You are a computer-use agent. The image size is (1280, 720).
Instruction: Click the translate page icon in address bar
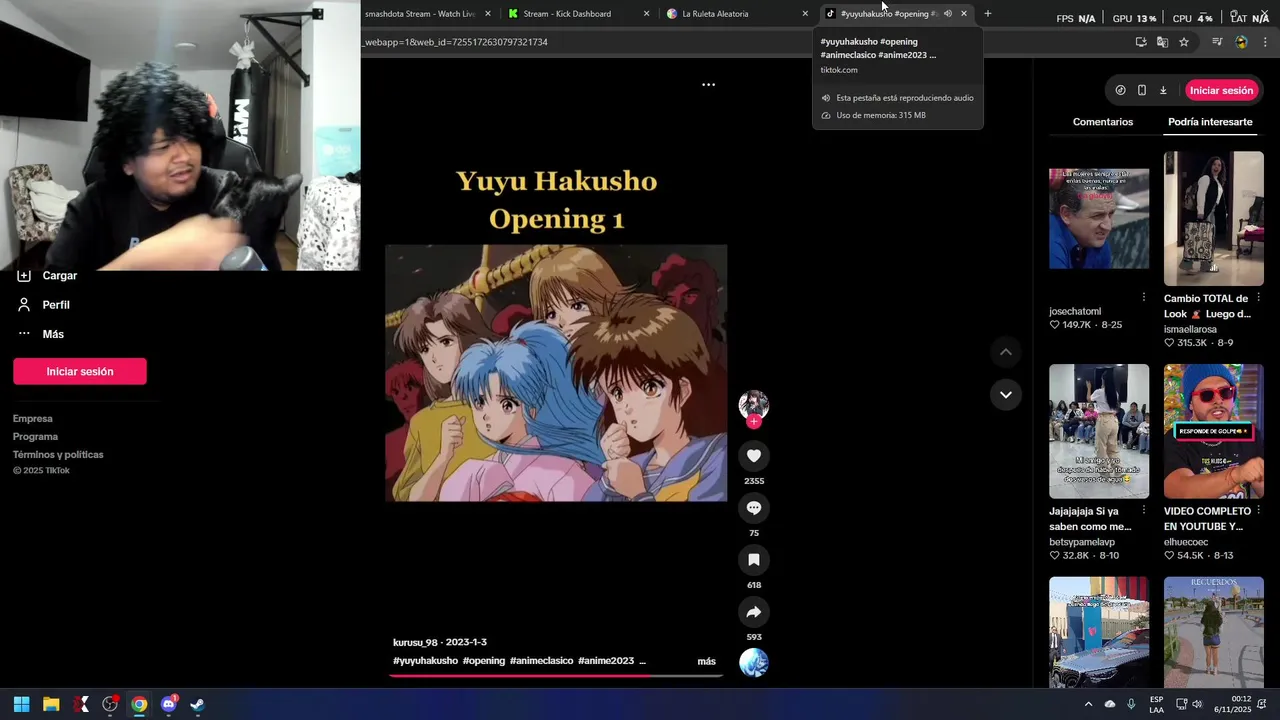pos(1162,42)
